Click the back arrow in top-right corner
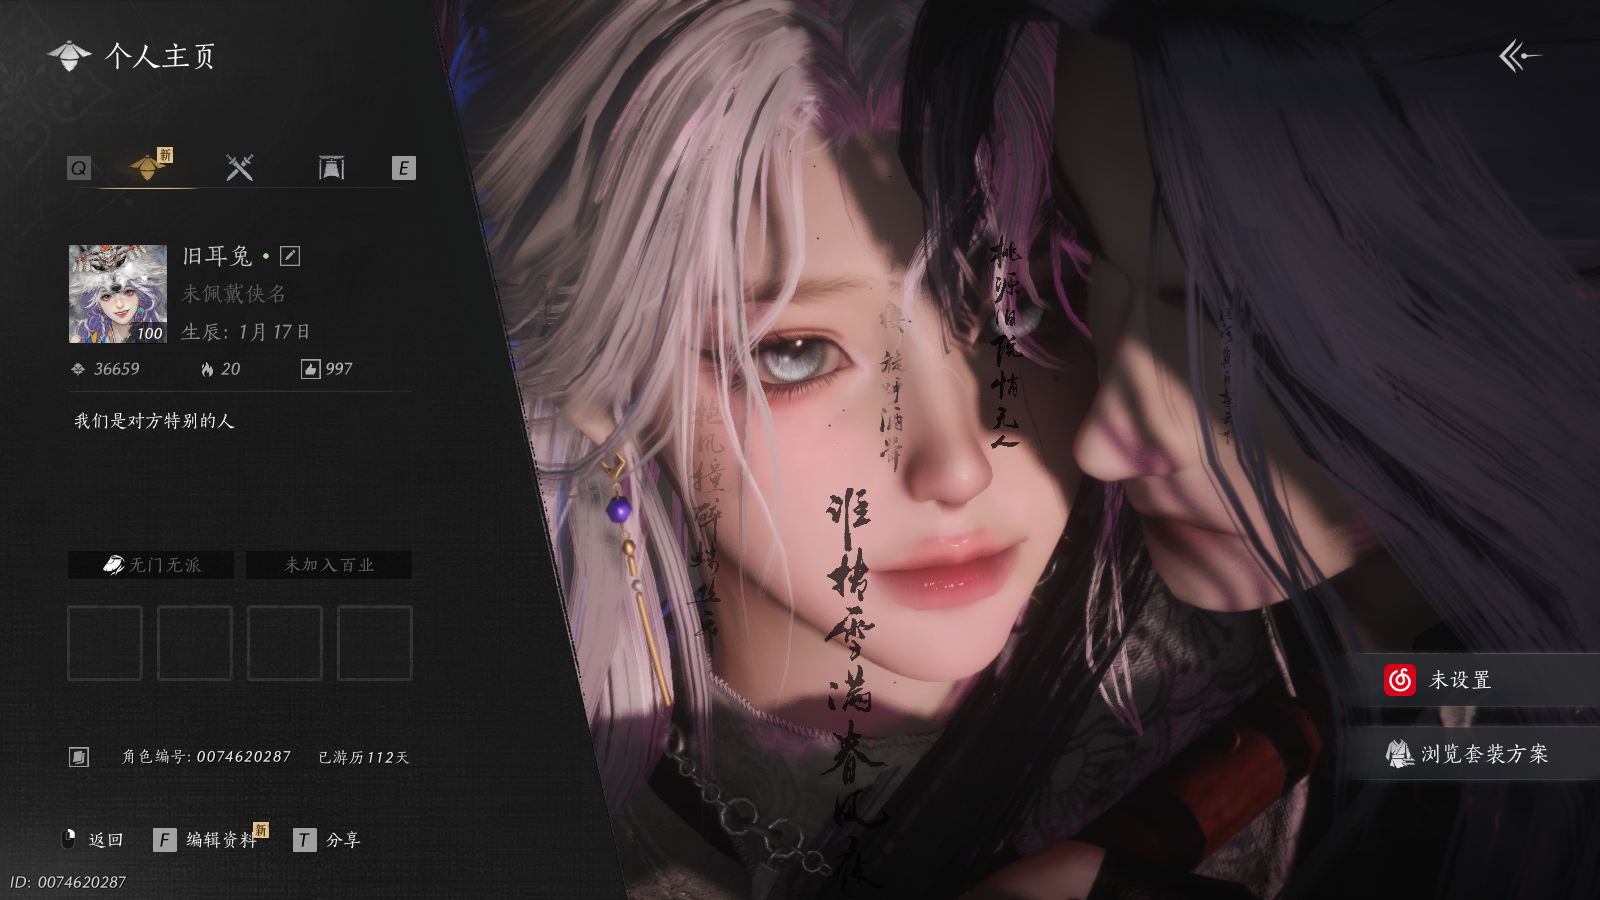The width and height of the screenshot is (1600, 900). tap(1518, 56)
